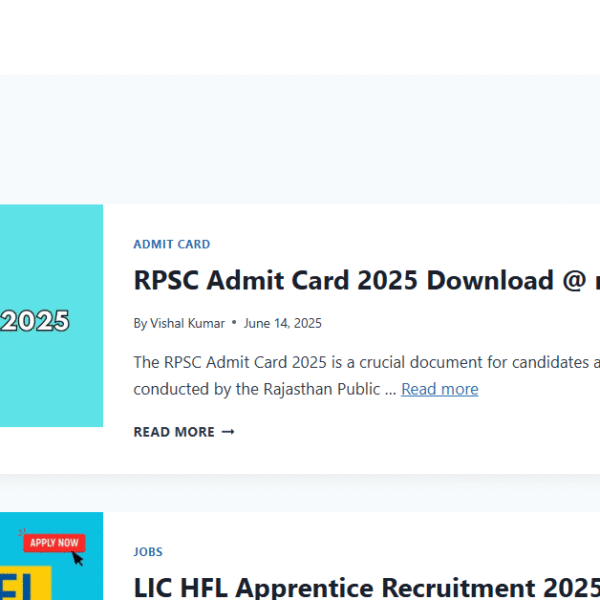The height and width of the screenshot is (600, 600).
Task: Open the RPSC Admit Card 2025 Download headline
Action: tap(367, 280)
